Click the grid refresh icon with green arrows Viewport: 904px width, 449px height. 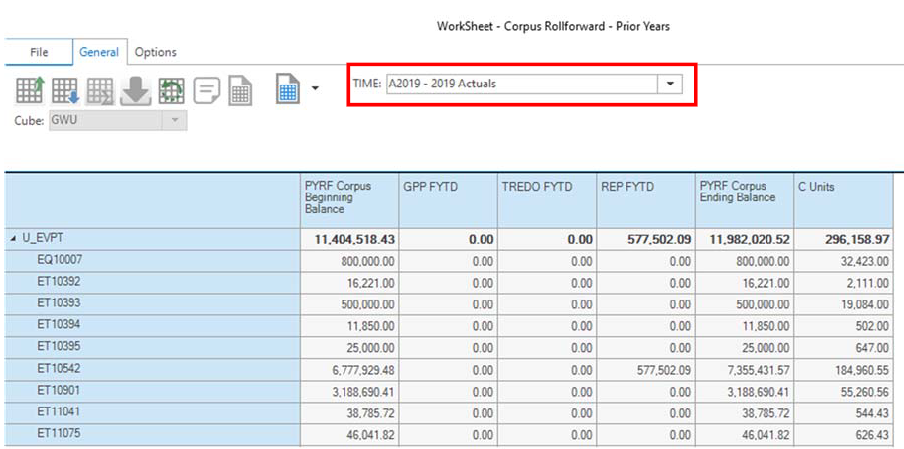pos(171,90)
